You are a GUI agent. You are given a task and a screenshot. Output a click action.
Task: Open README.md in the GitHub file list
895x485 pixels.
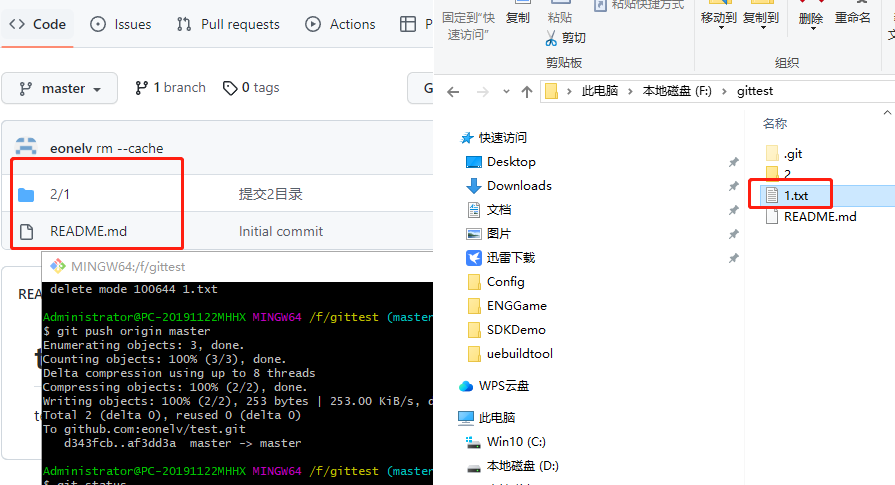coord(88,231)
